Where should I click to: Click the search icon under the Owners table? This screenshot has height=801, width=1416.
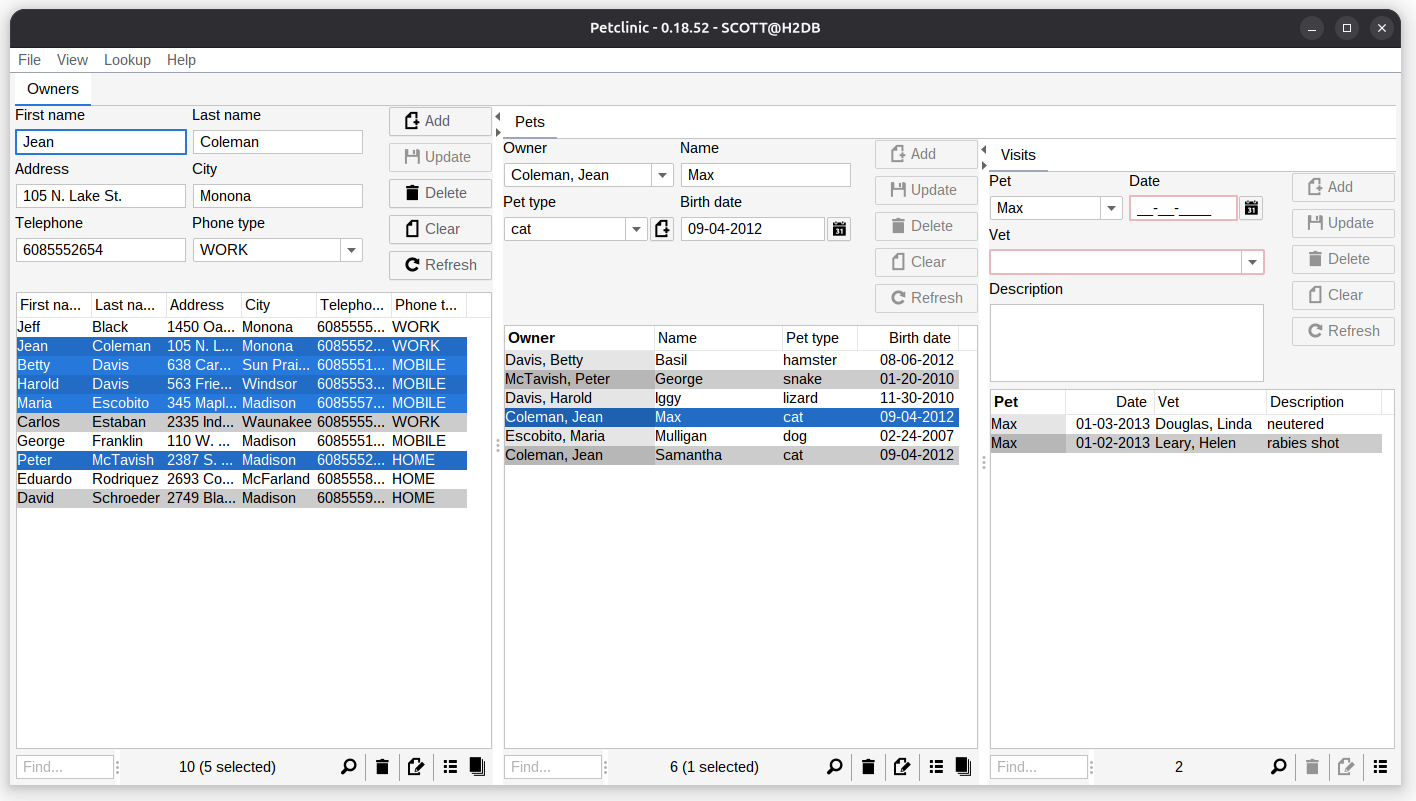349,767
